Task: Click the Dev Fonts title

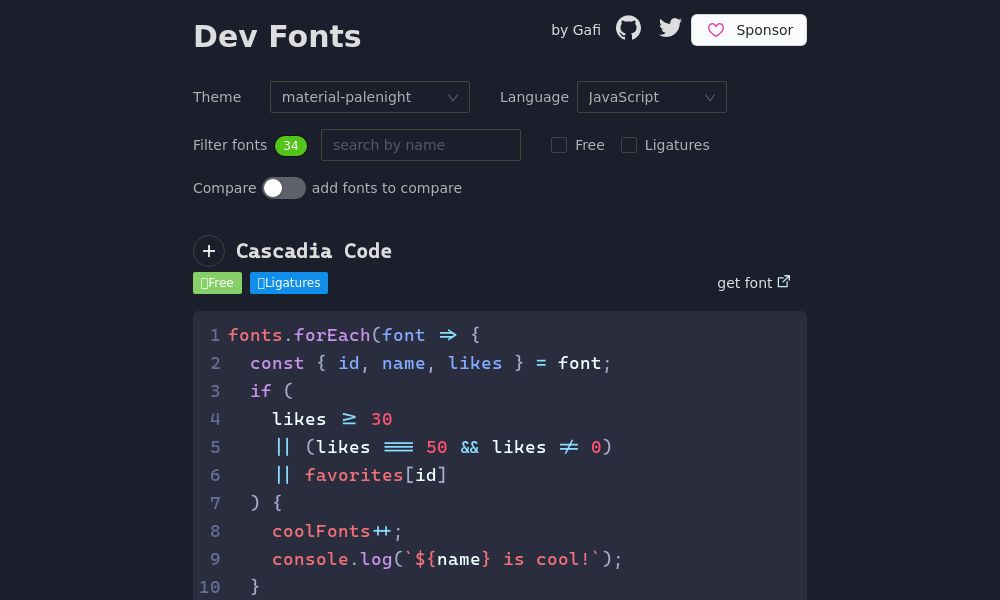Action: click(277, 36)
